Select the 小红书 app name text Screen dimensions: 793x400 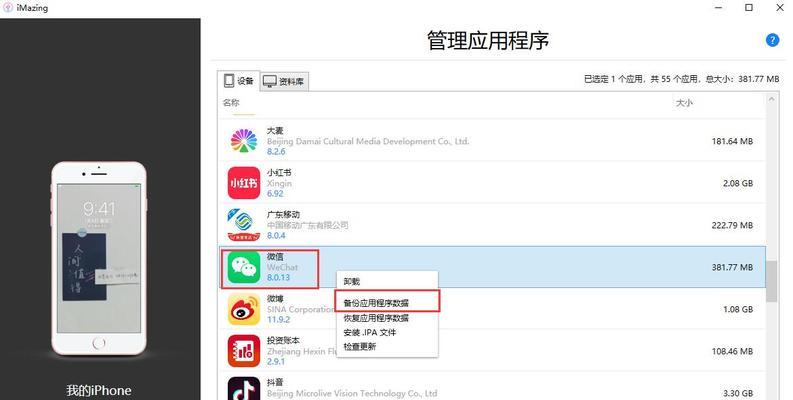pos(279,172)
